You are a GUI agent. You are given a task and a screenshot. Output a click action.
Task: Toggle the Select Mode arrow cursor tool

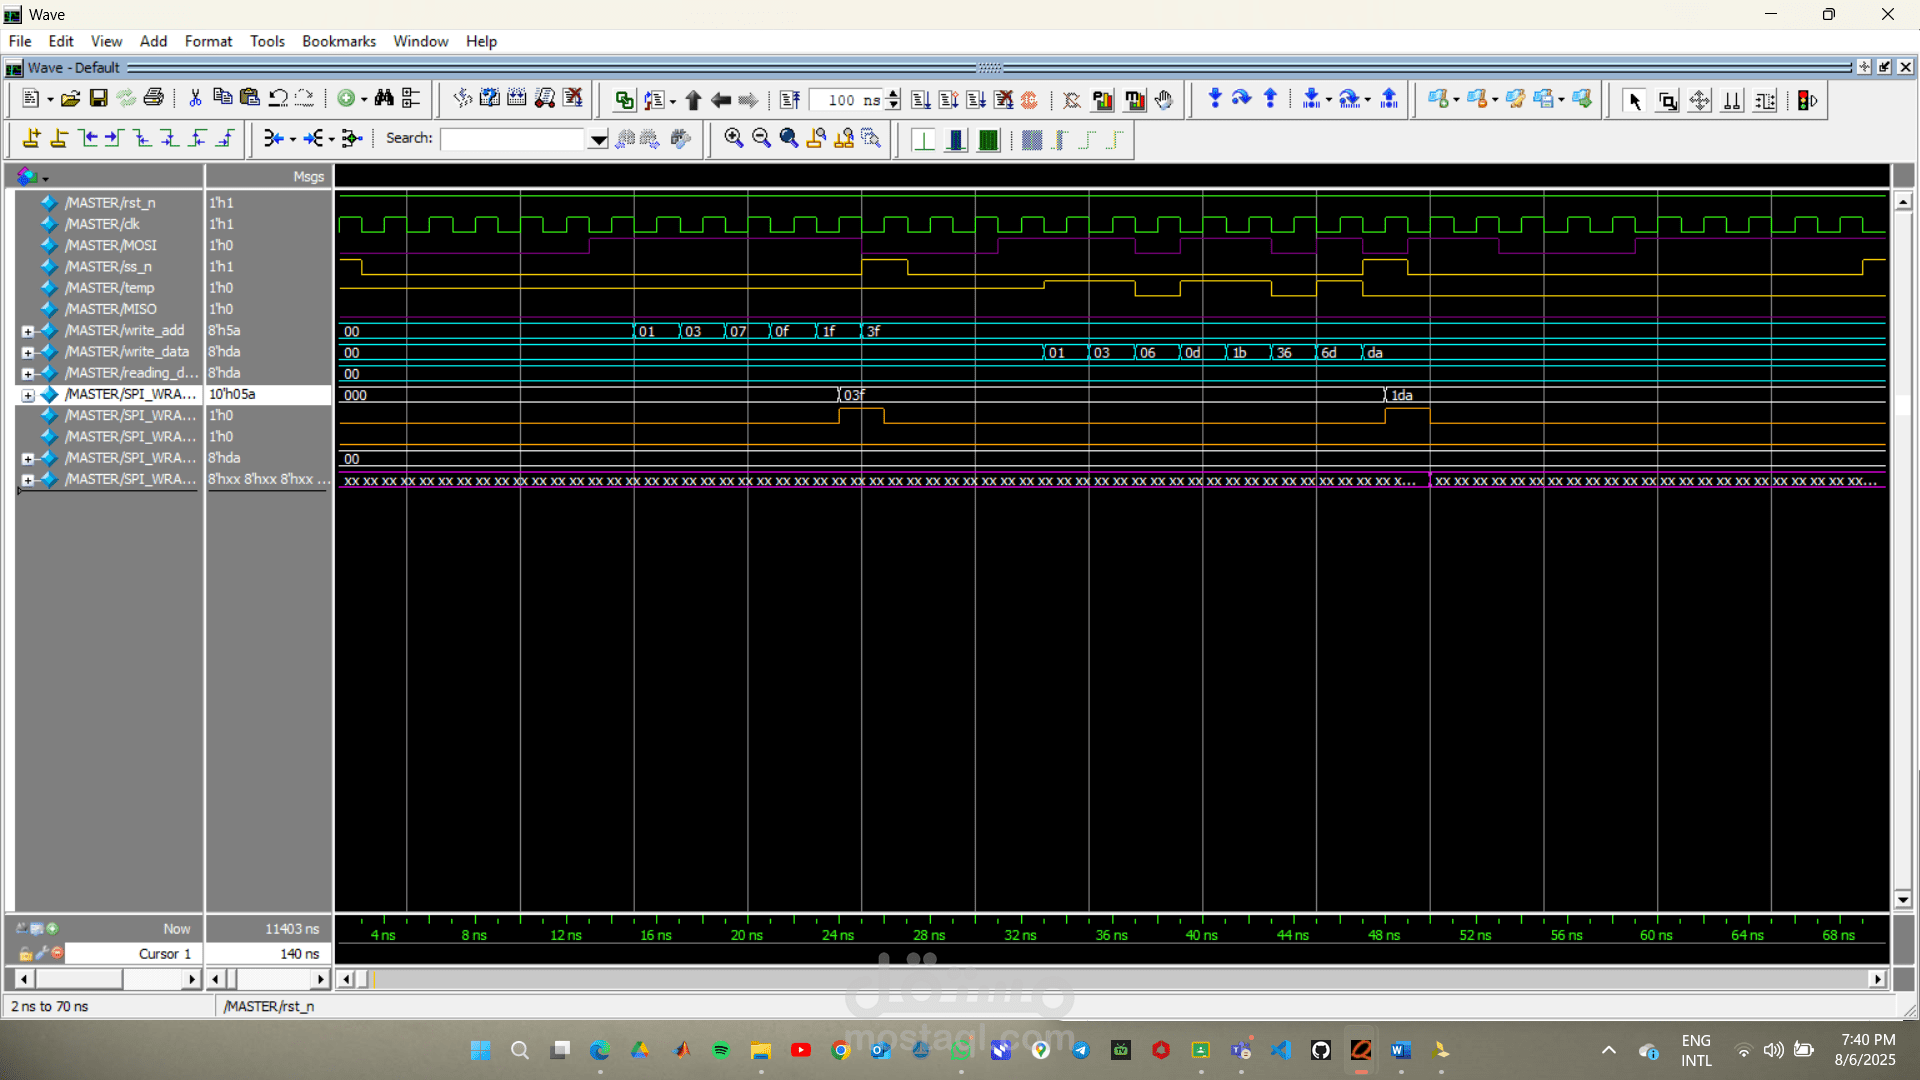pyautogui.click(x=1635, y=100)
